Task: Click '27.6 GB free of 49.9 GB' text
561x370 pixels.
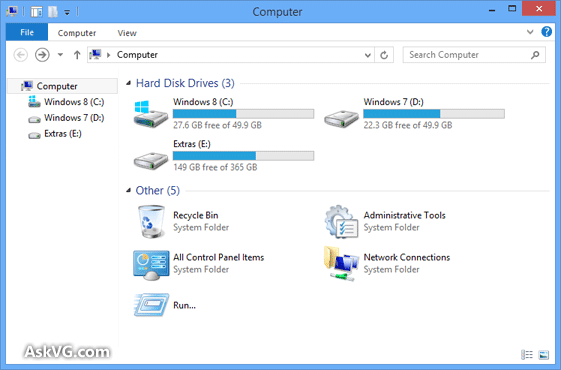Action: [x=218, y=125]
